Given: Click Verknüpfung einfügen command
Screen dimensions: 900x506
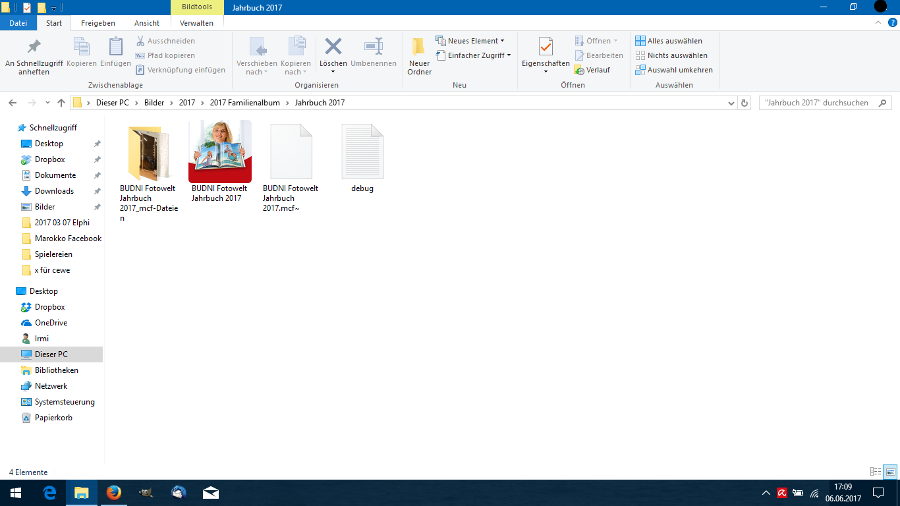Looking at the screenshot, I should click(x=180, y=70).
